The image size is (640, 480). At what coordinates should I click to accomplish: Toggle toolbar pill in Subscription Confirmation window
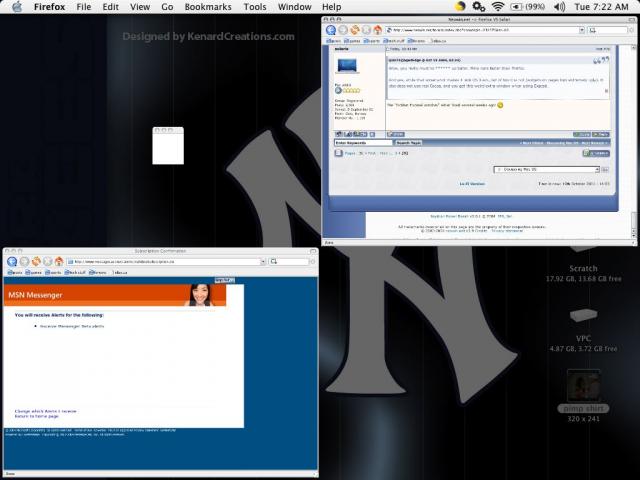(313, 251)
